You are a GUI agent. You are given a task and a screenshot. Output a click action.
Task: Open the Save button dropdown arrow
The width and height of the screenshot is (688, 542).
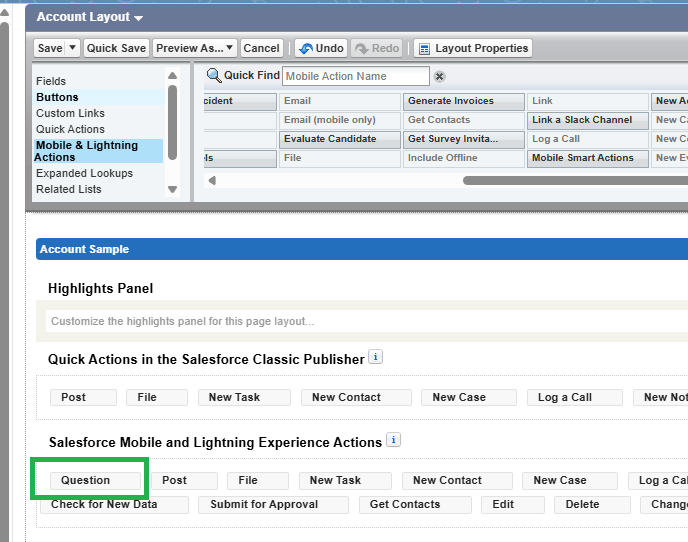73,47
